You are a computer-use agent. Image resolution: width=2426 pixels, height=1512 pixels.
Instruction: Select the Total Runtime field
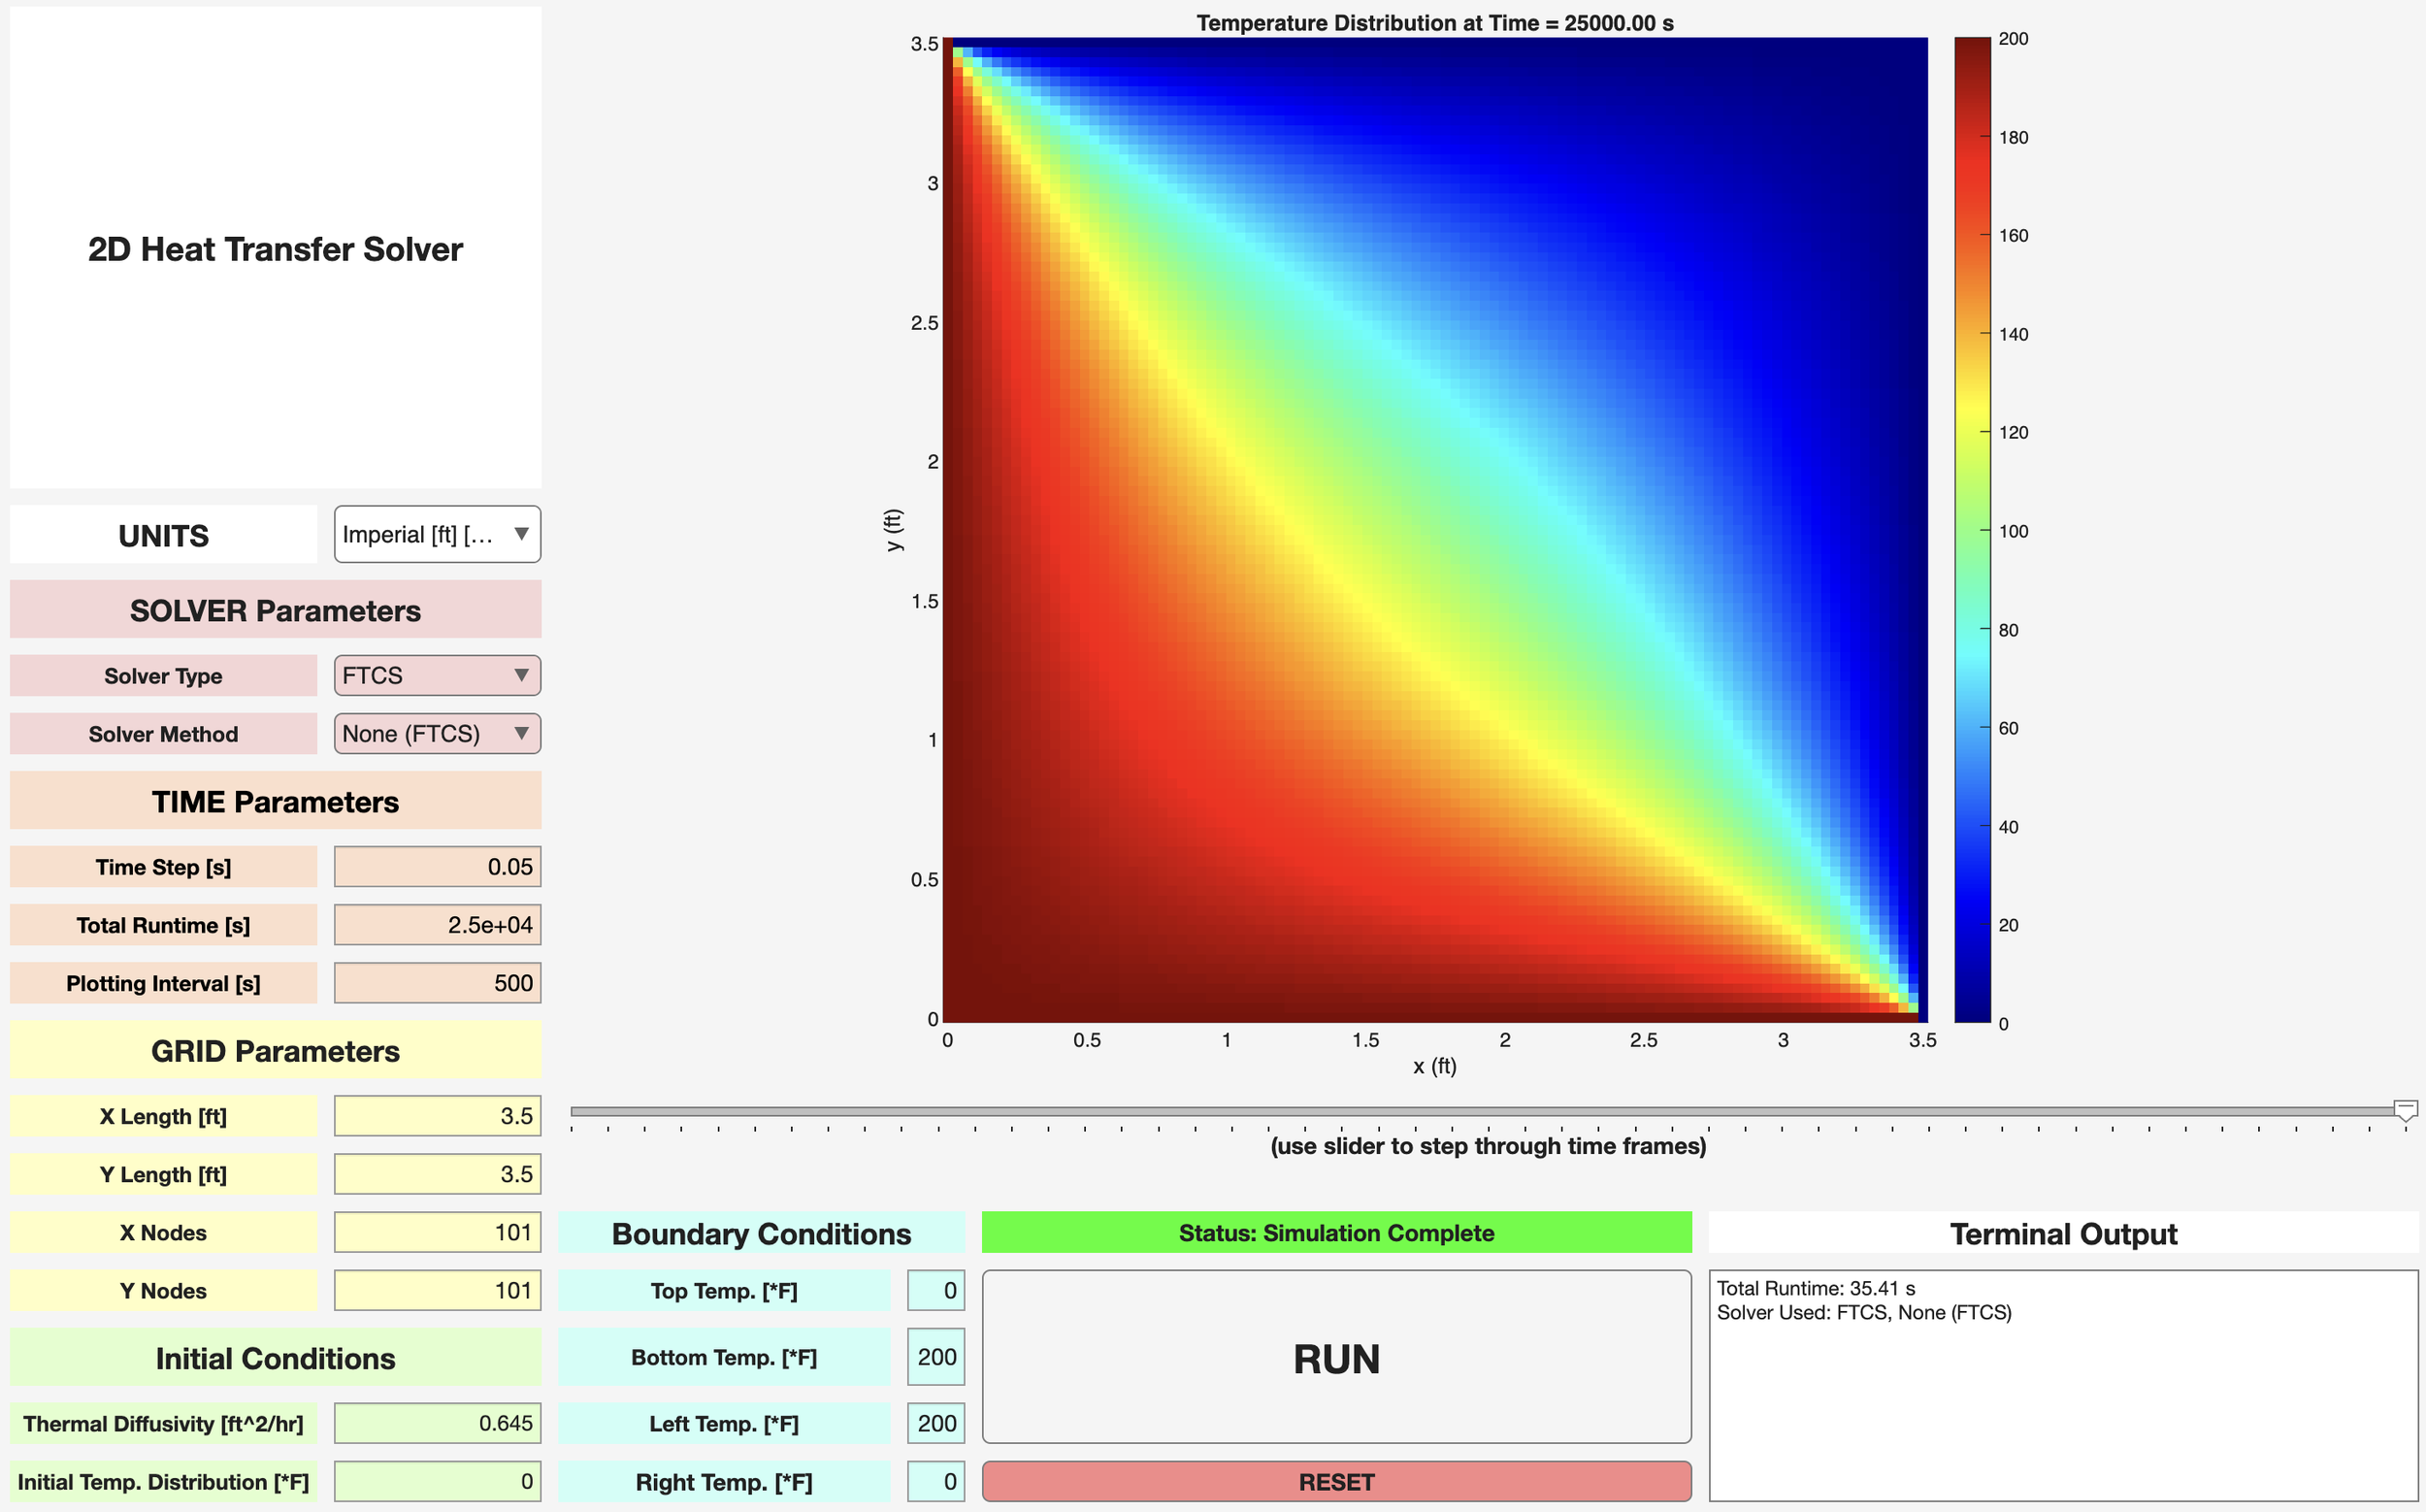437,925
